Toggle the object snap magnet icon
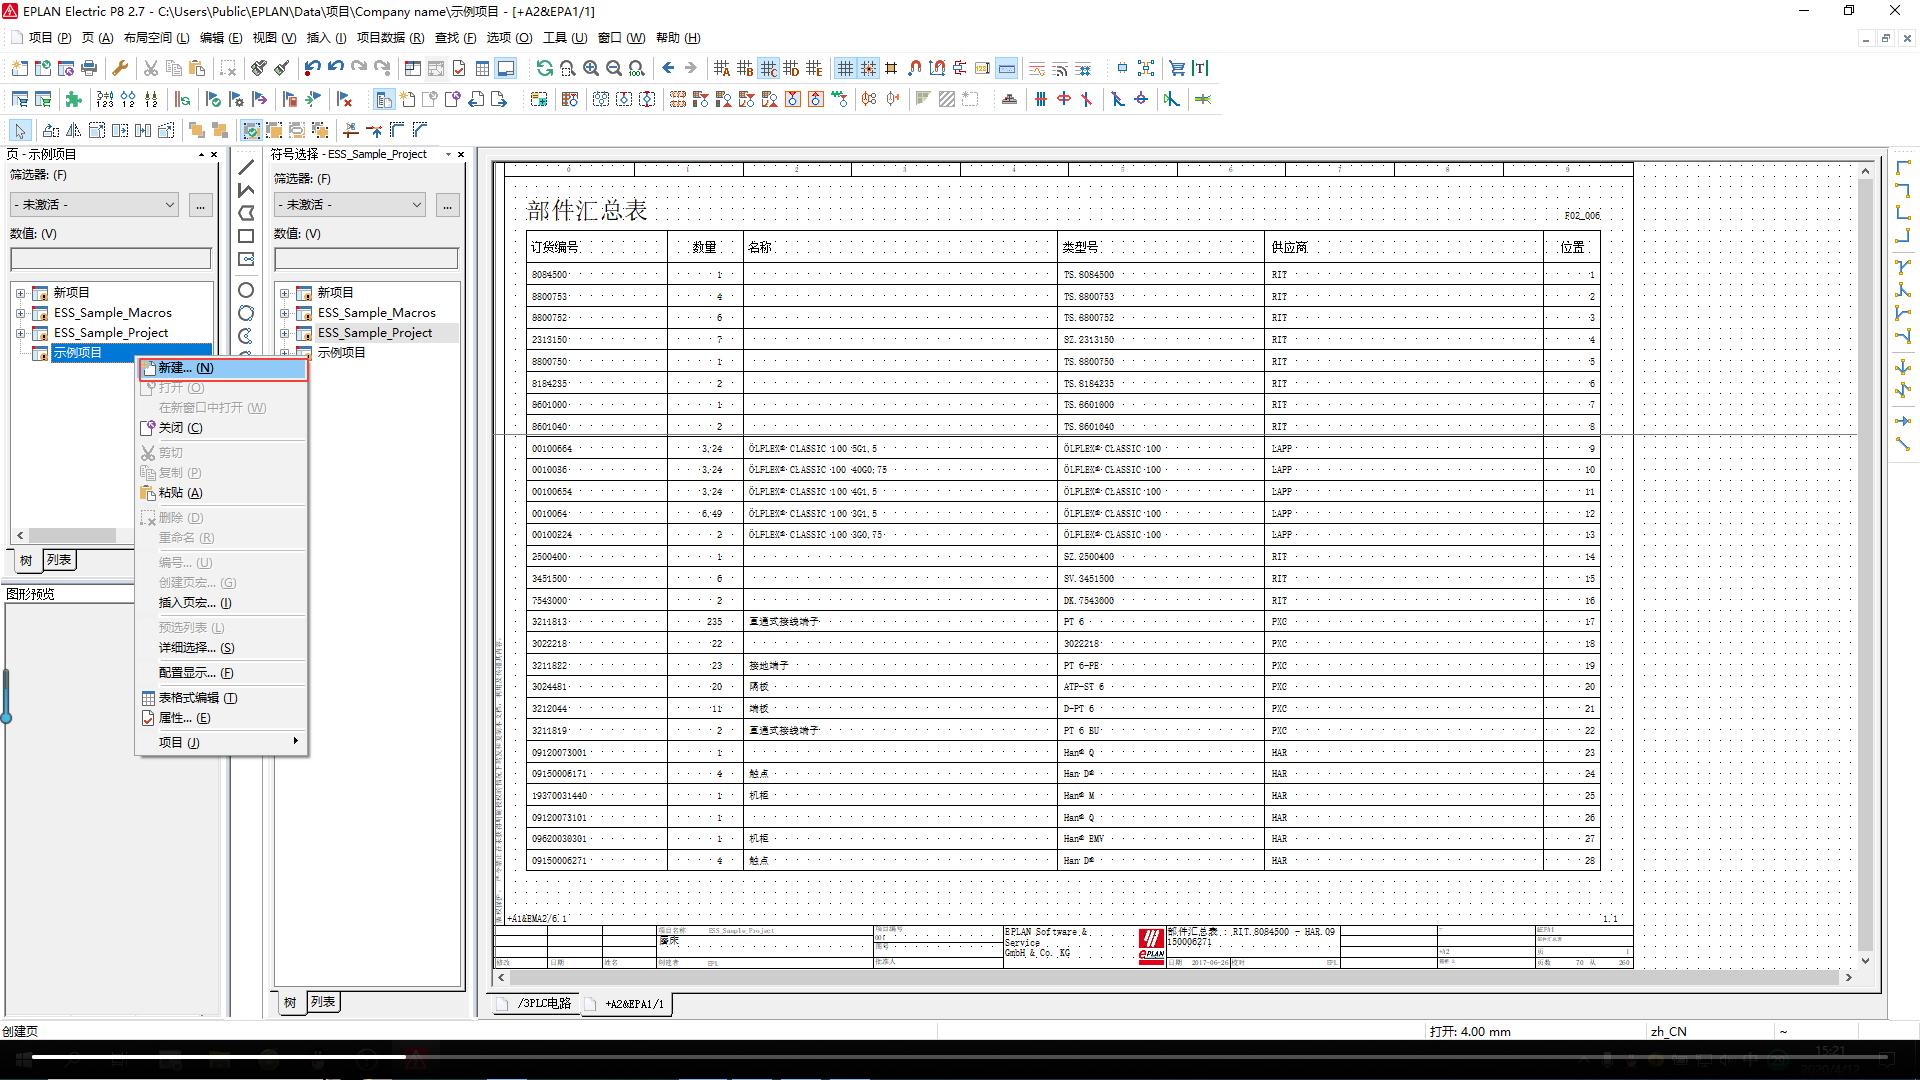 click(914, 68)
